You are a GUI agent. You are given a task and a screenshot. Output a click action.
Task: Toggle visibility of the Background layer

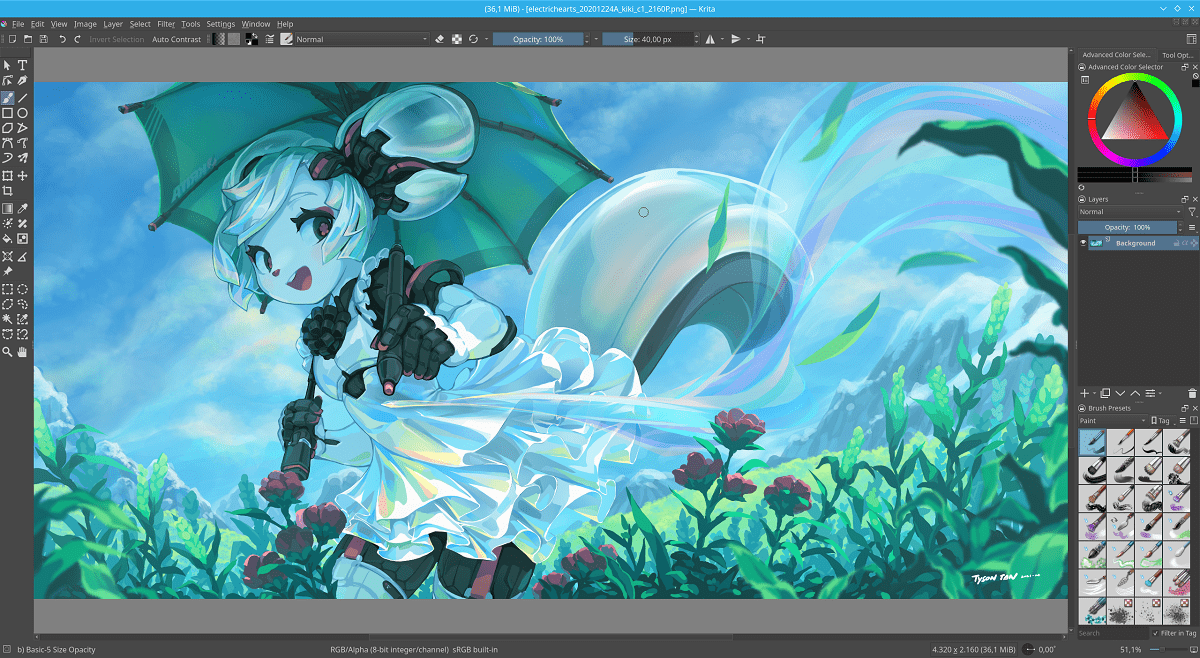coord(1082,242)
